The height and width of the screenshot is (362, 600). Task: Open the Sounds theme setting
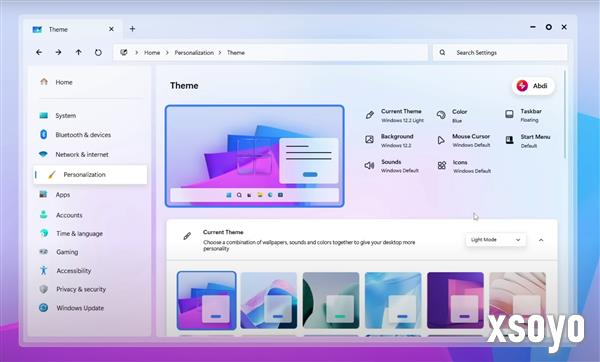(391, 166)
